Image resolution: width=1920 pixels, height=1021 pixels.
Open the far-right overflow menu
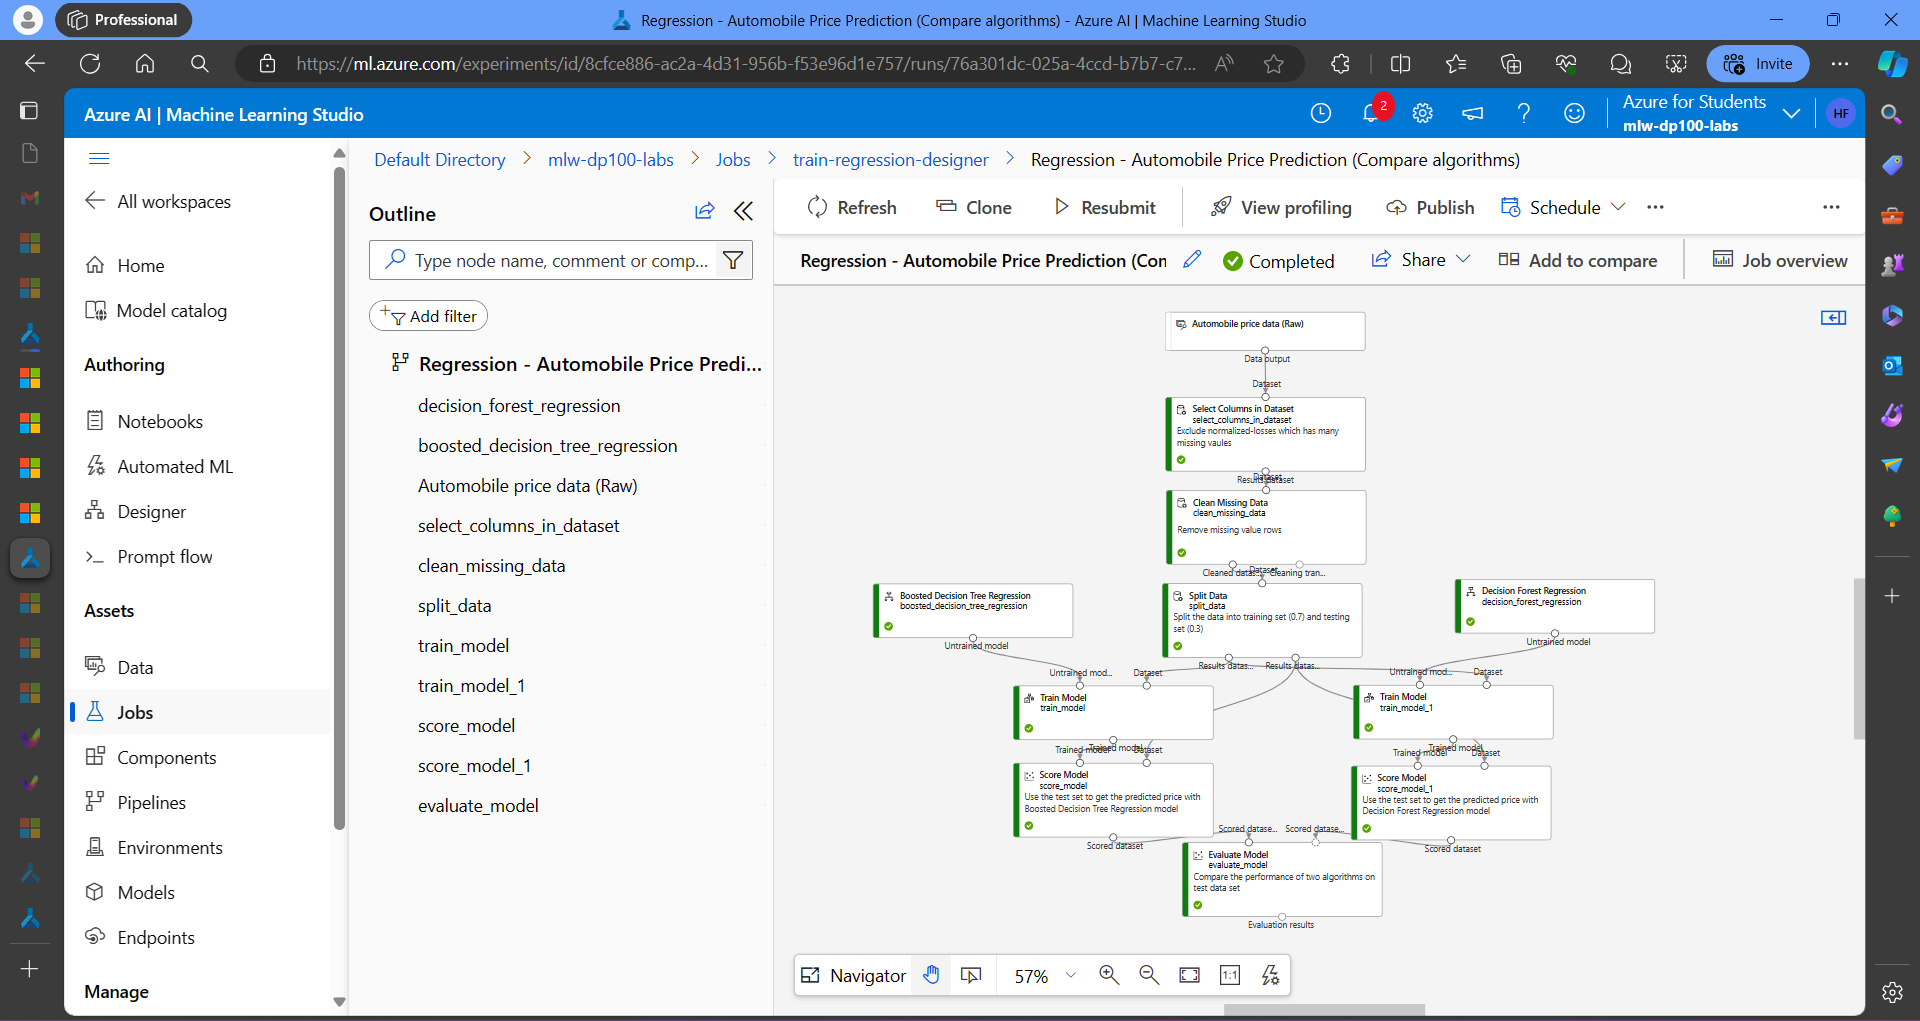1831,207
